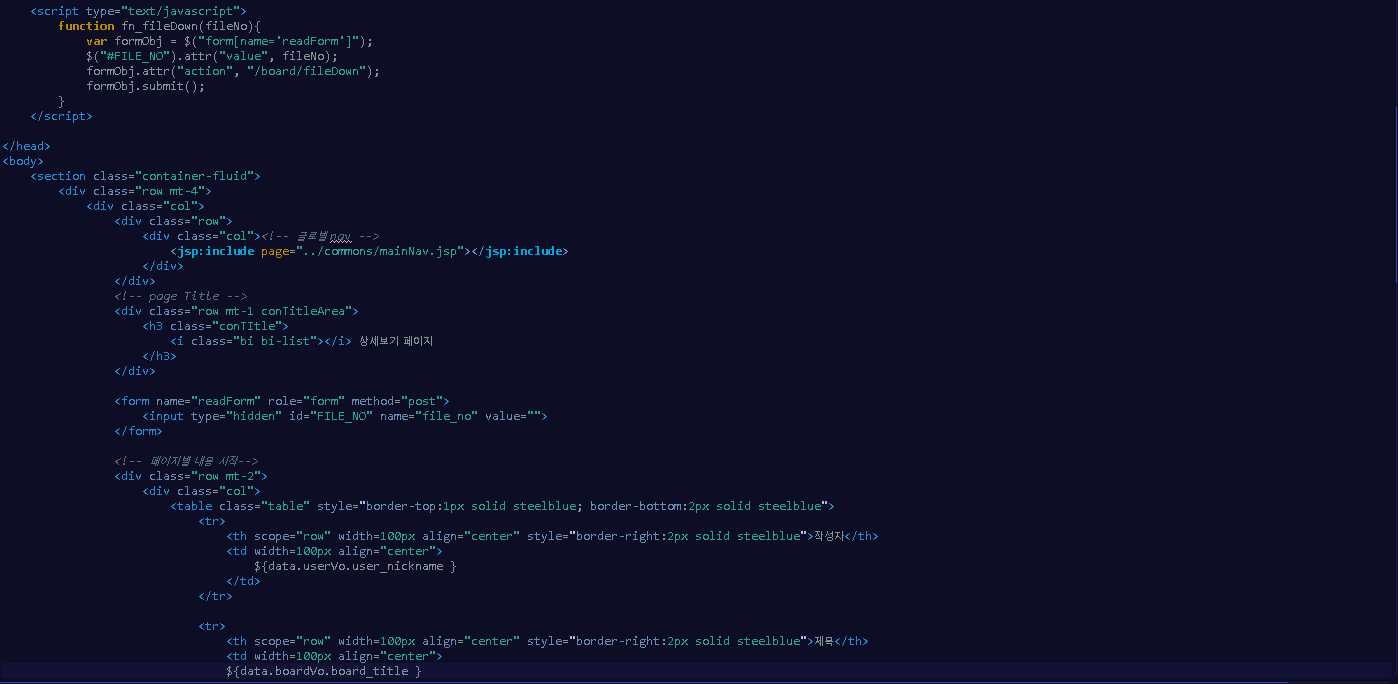Click the opening <body> tag
Viewport: 1398px width, 684px height.
[x=23, y=161]
